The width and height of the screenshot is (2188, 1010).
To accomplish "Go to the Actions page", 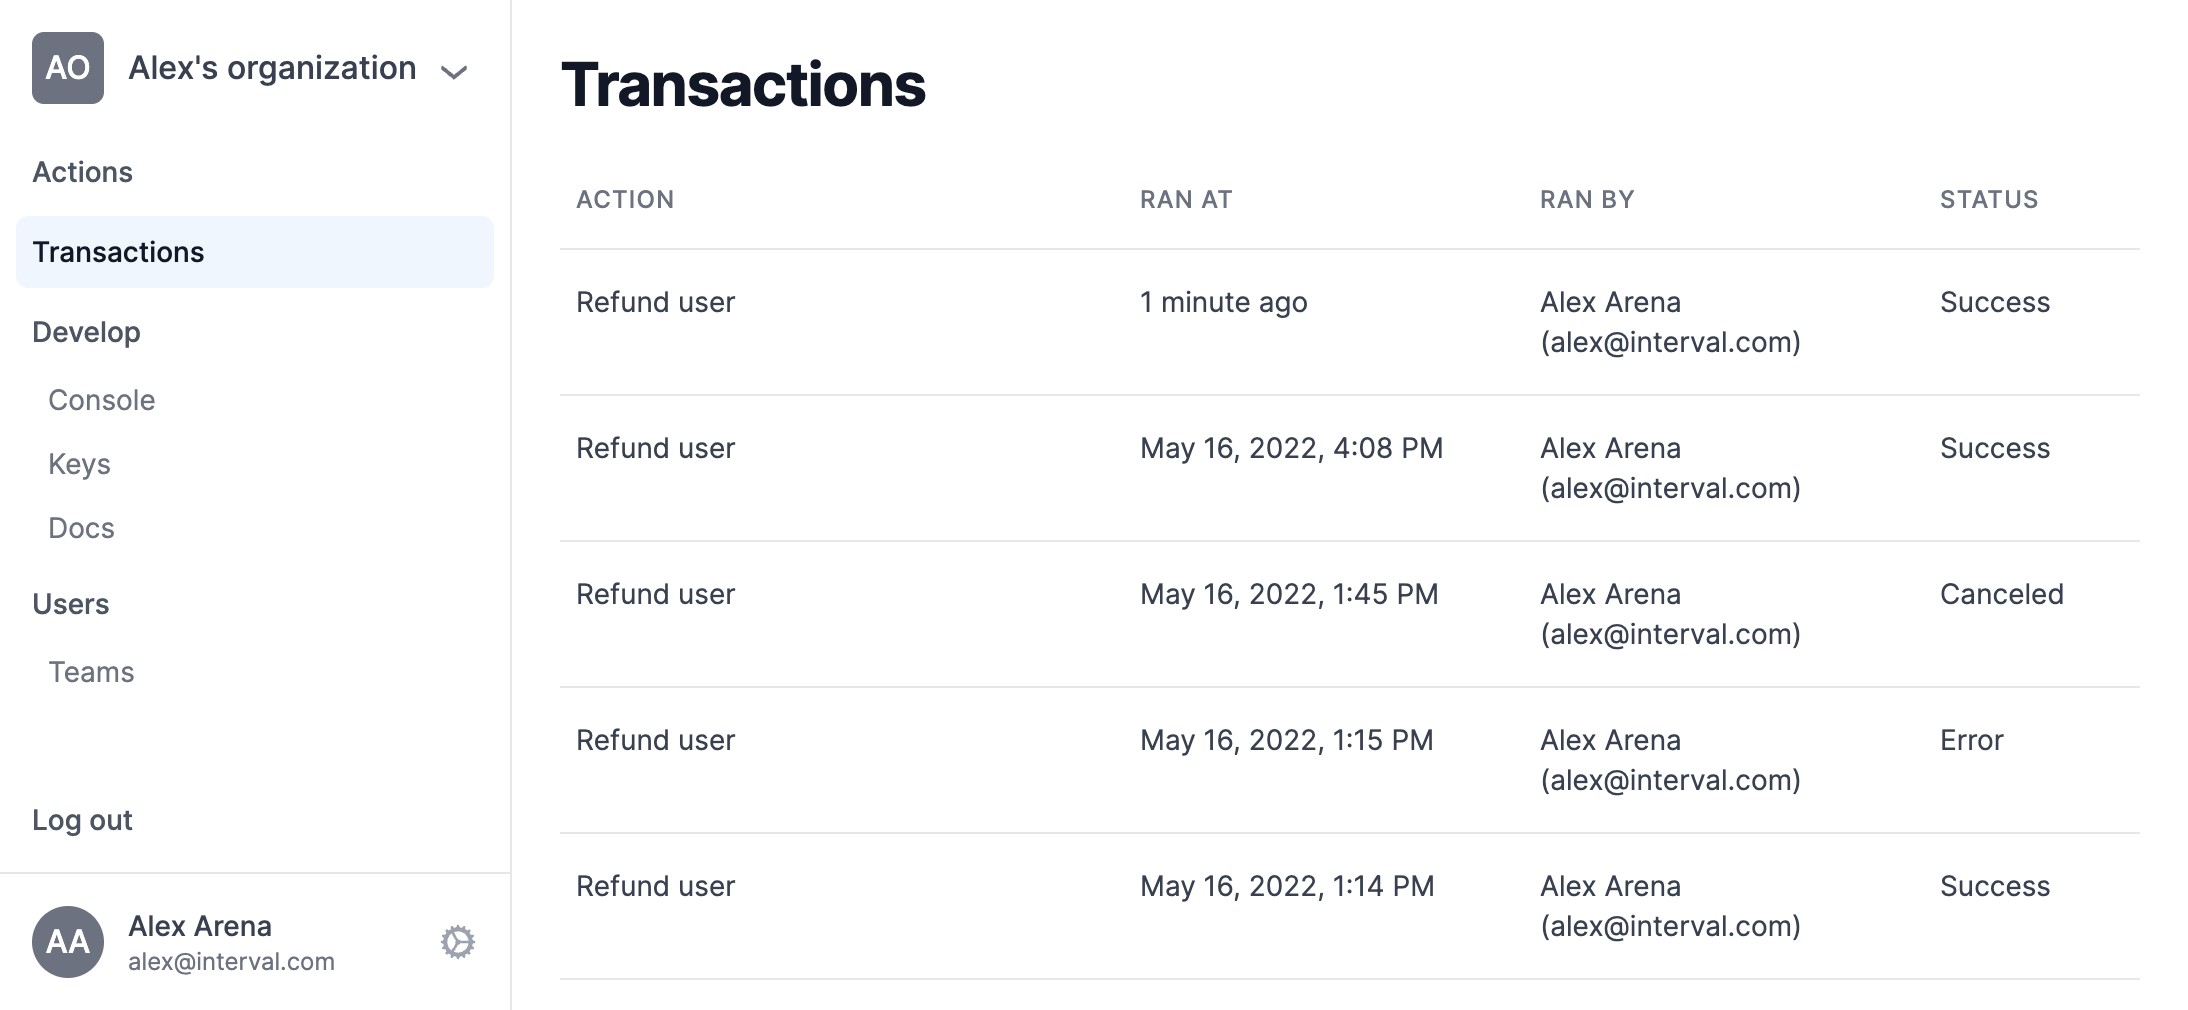I will tap(82, 172).
